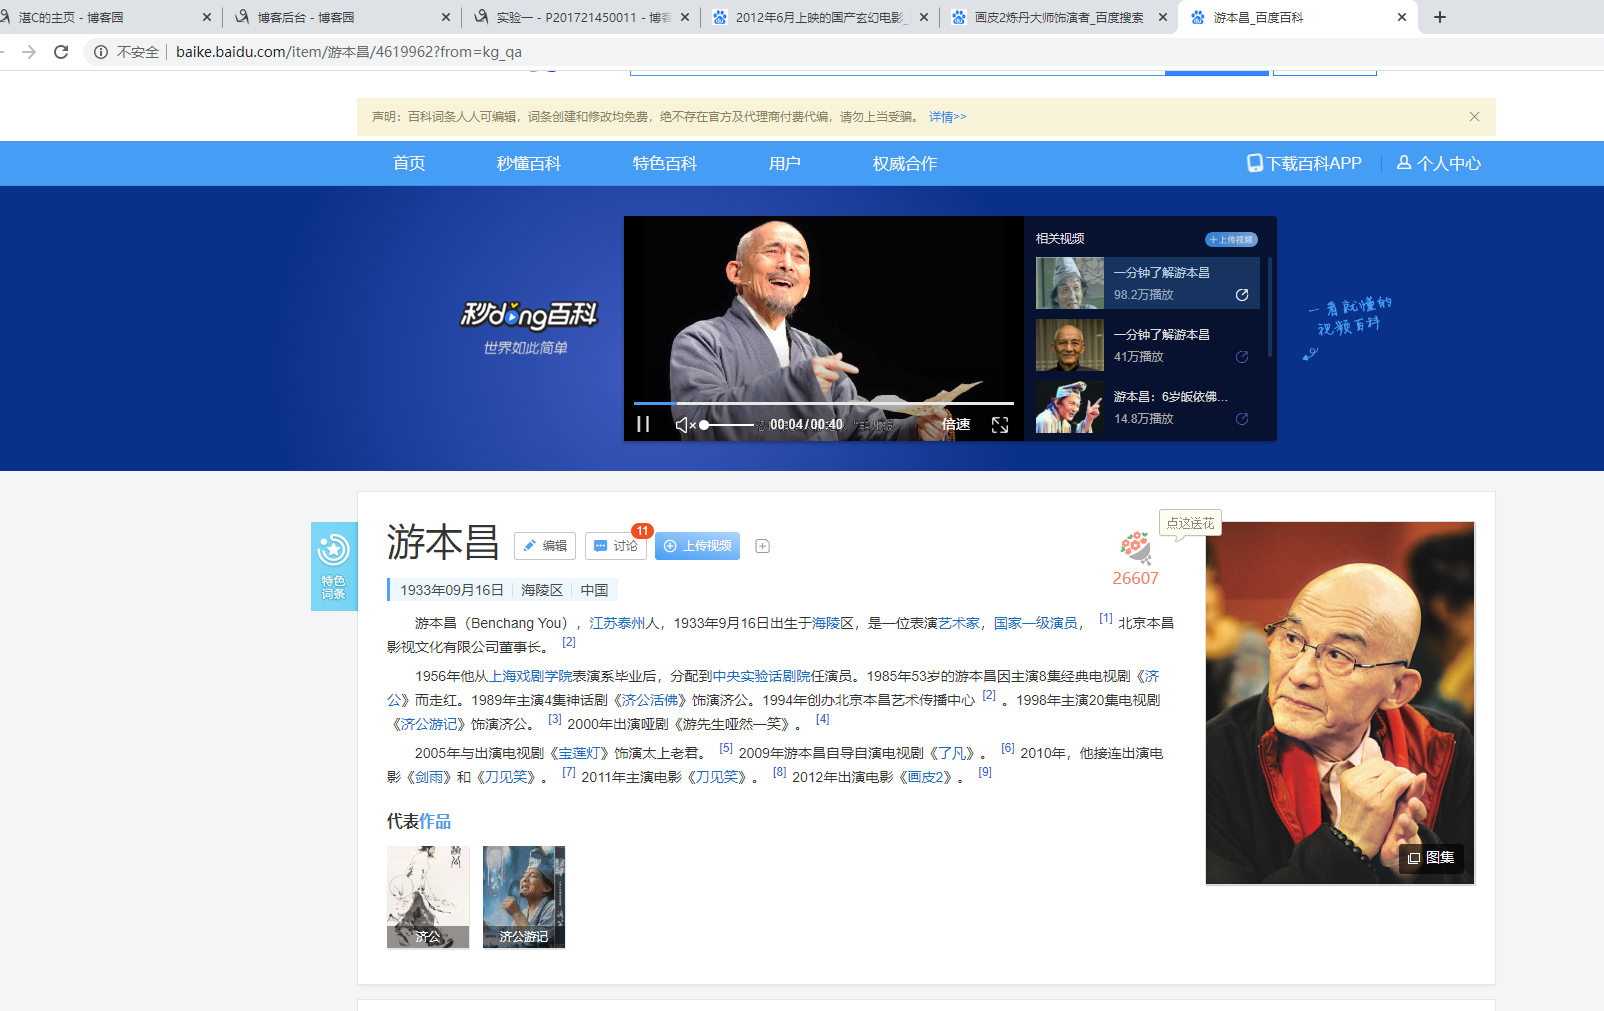The width and height of the screenshot is (1604, 1011).
Task: Play second related video thumbnail, 41万播放
Action: 1070,345
